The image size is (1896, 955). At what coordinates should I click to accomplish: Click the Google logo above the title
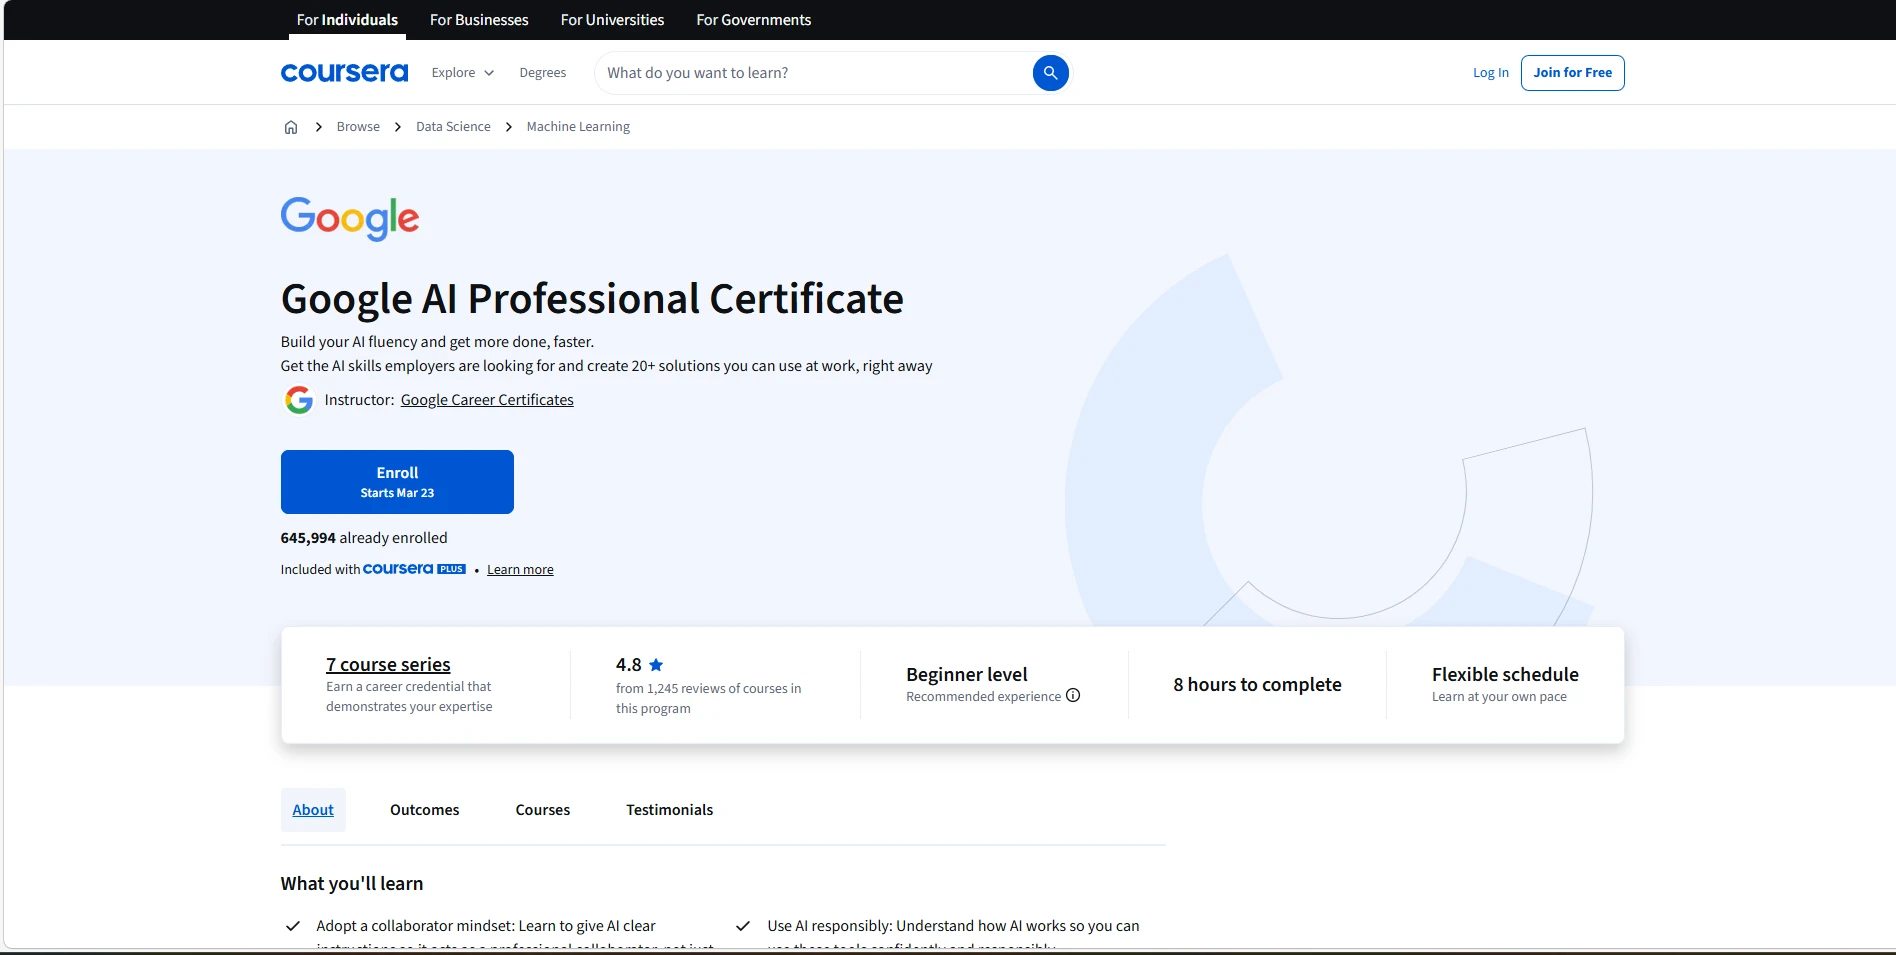[349, 219]
